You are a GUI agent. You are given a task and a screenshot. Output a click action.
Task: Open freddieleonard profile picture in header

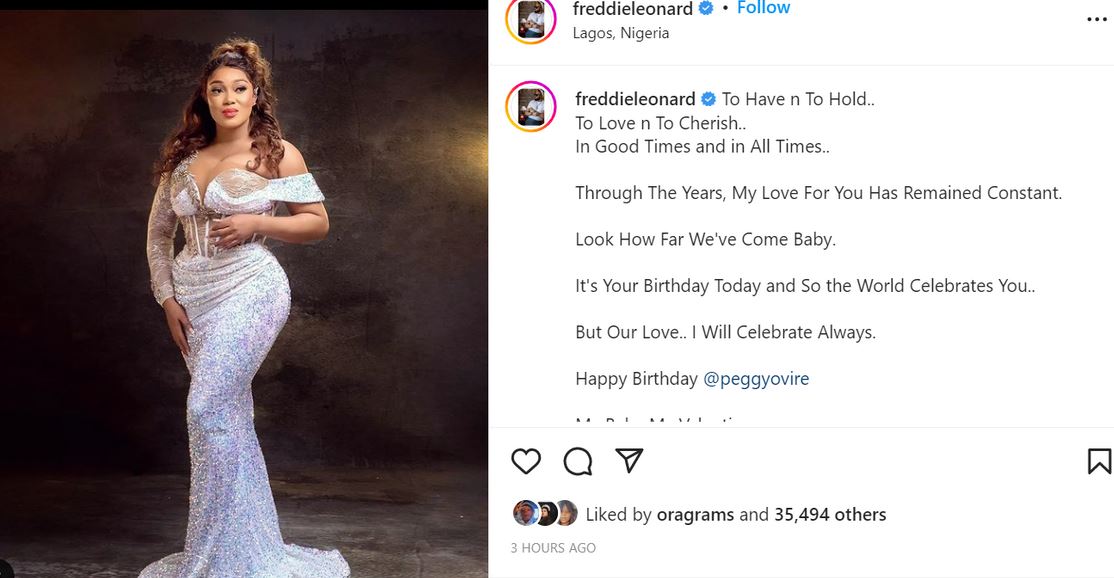531,19
